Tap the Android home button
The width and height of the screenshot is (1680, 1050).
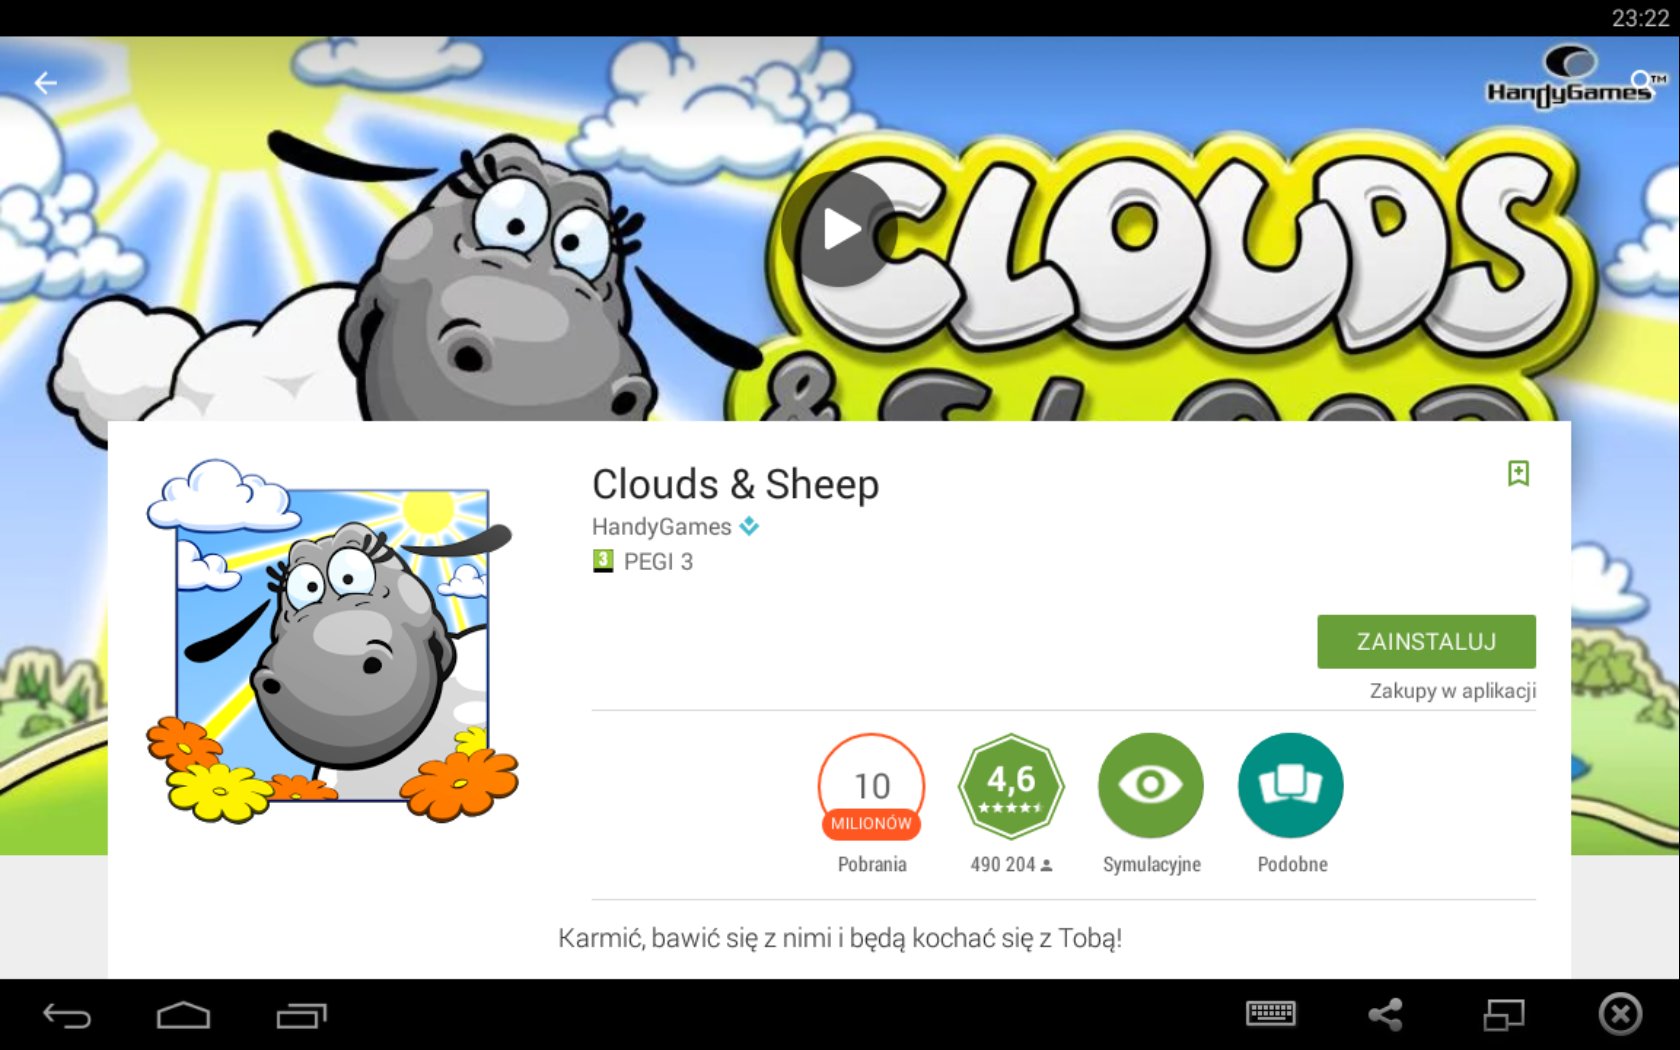(184, 1016)
